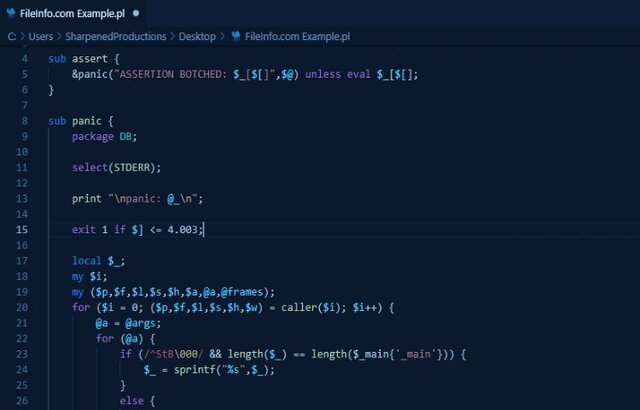Click closing brace on line 25

click(x=122, y=386)
